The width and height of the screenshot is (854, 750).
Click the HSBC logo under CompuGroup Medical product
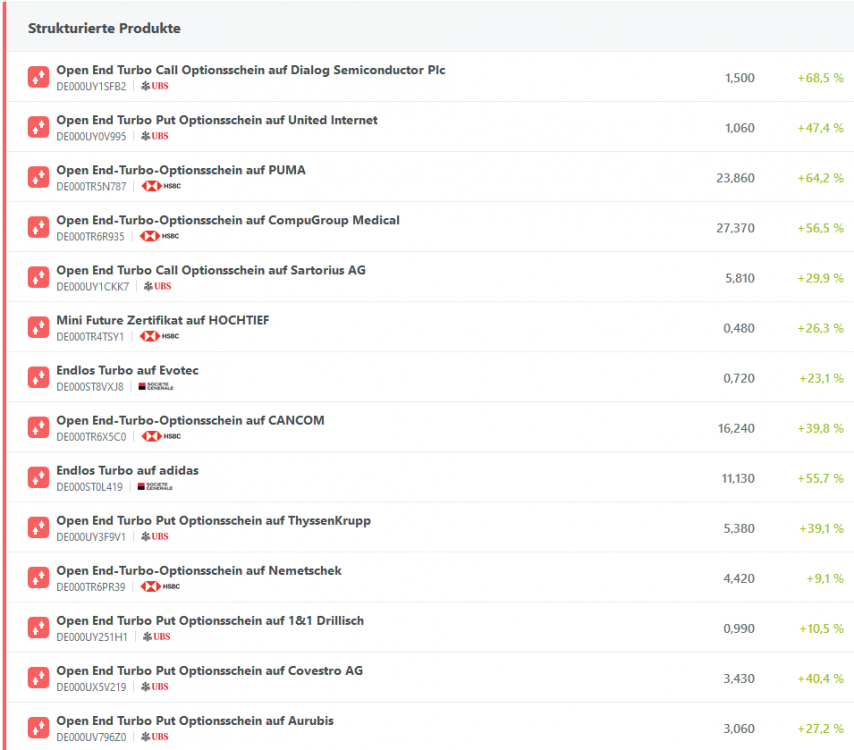coord(161,236)
